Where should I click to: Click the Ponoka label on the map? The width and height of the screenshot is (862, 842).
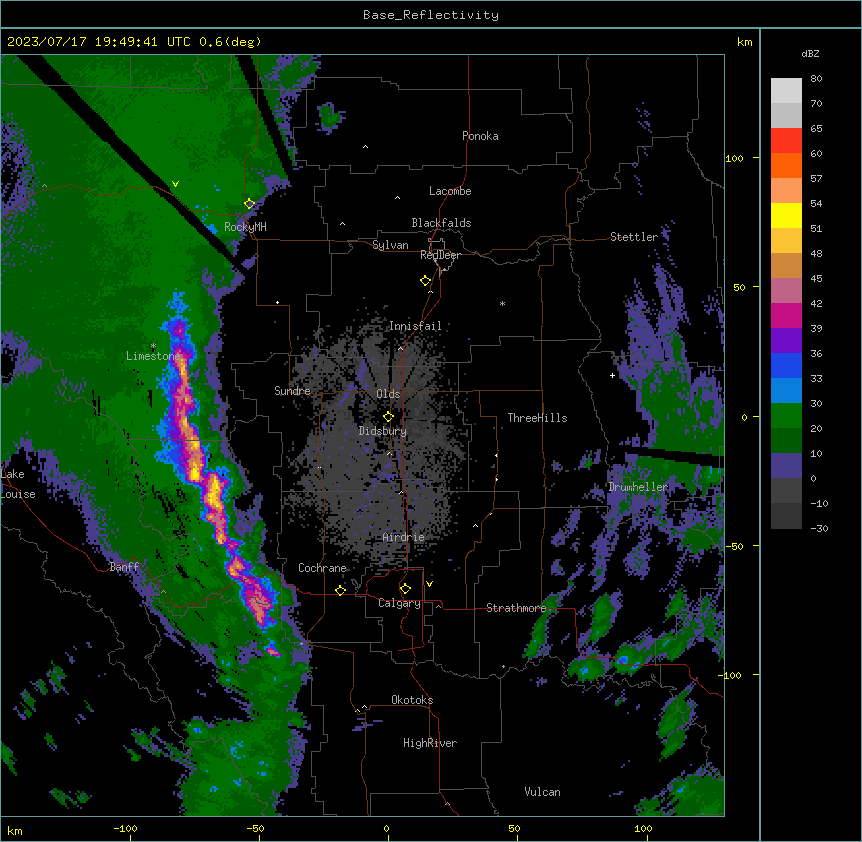[x=480, y=136]
